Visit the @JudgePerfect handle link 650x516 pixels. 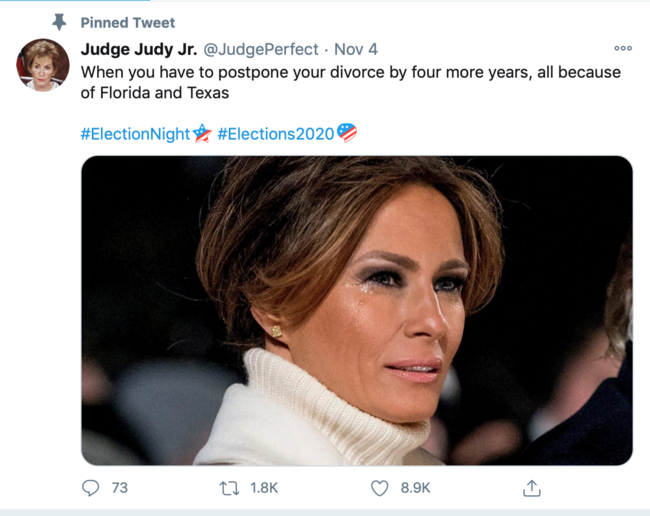(261, 49)
